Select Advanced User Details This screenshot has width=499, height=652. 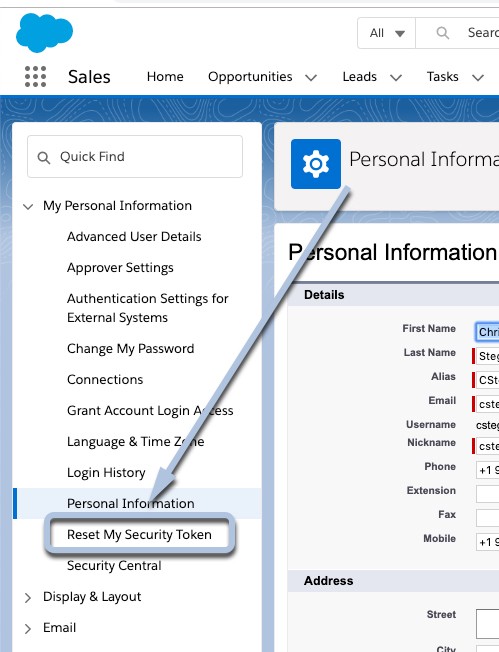point(134,237)
